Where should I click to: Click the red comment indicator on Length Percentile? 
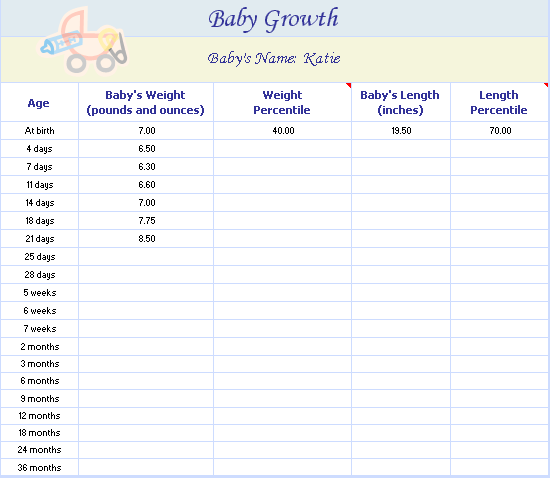point(546,85)
